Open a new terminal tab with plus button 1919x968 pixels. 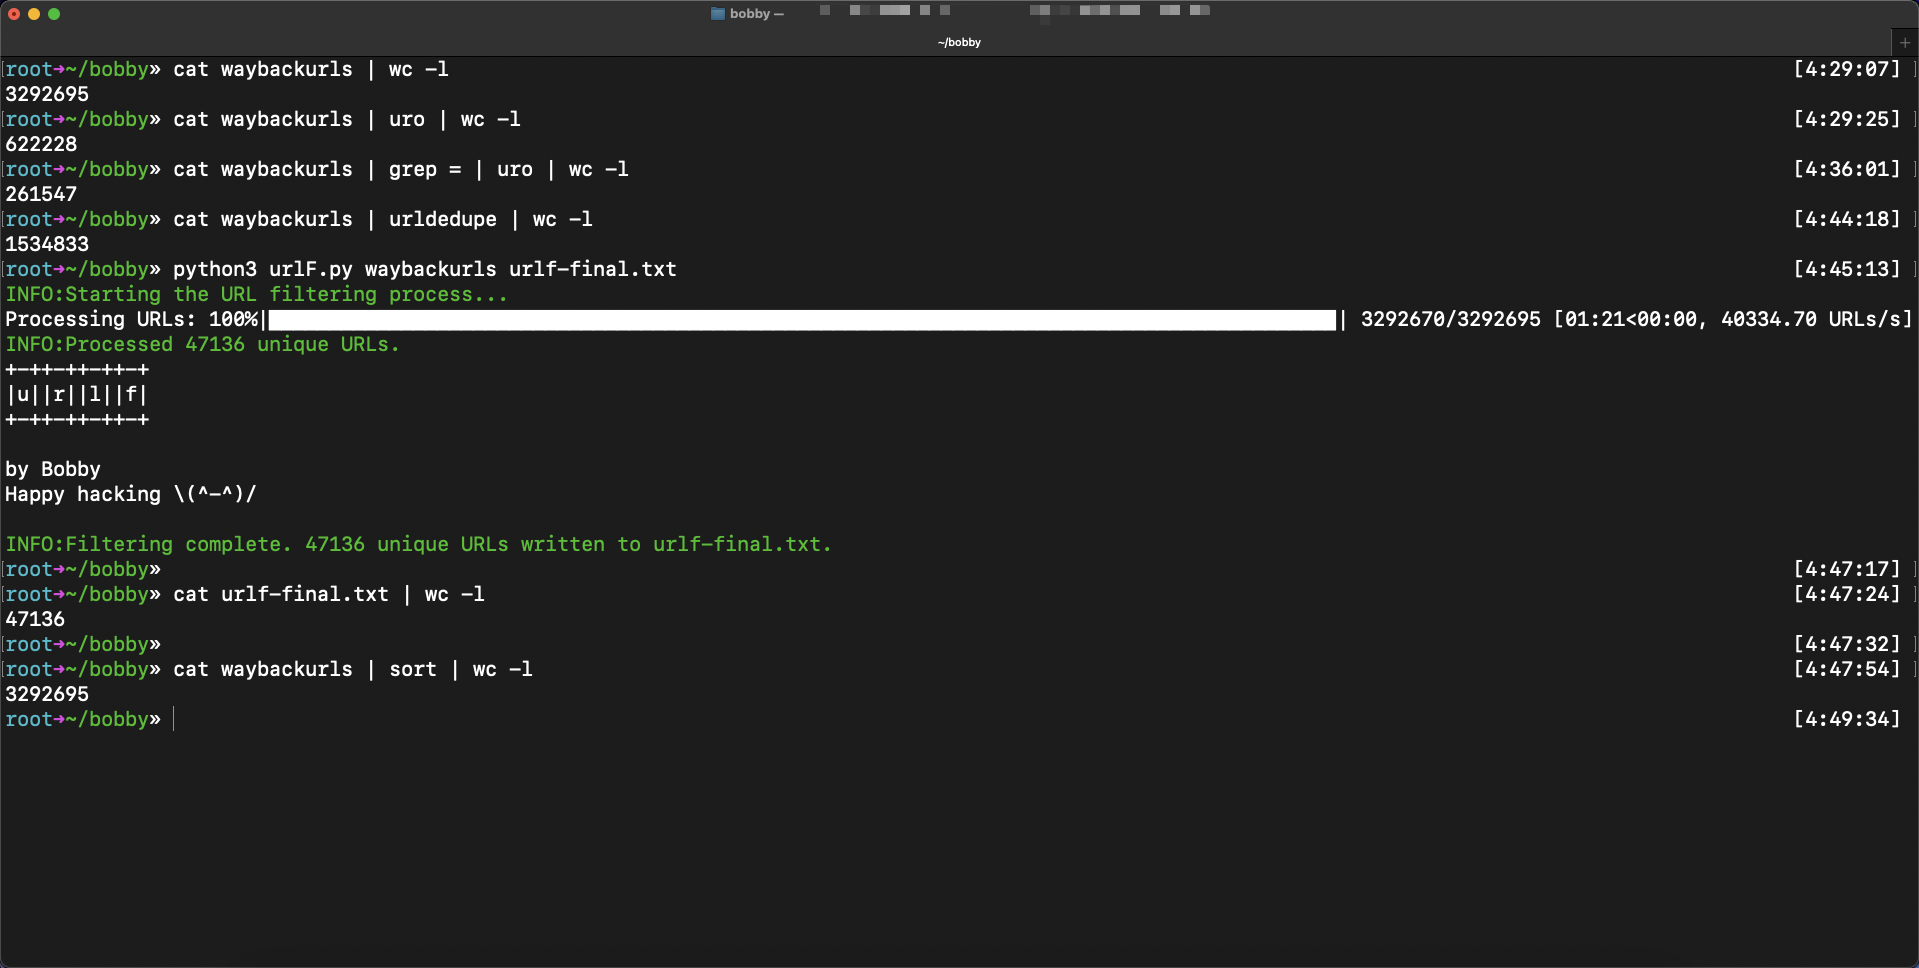(1905, 43)
